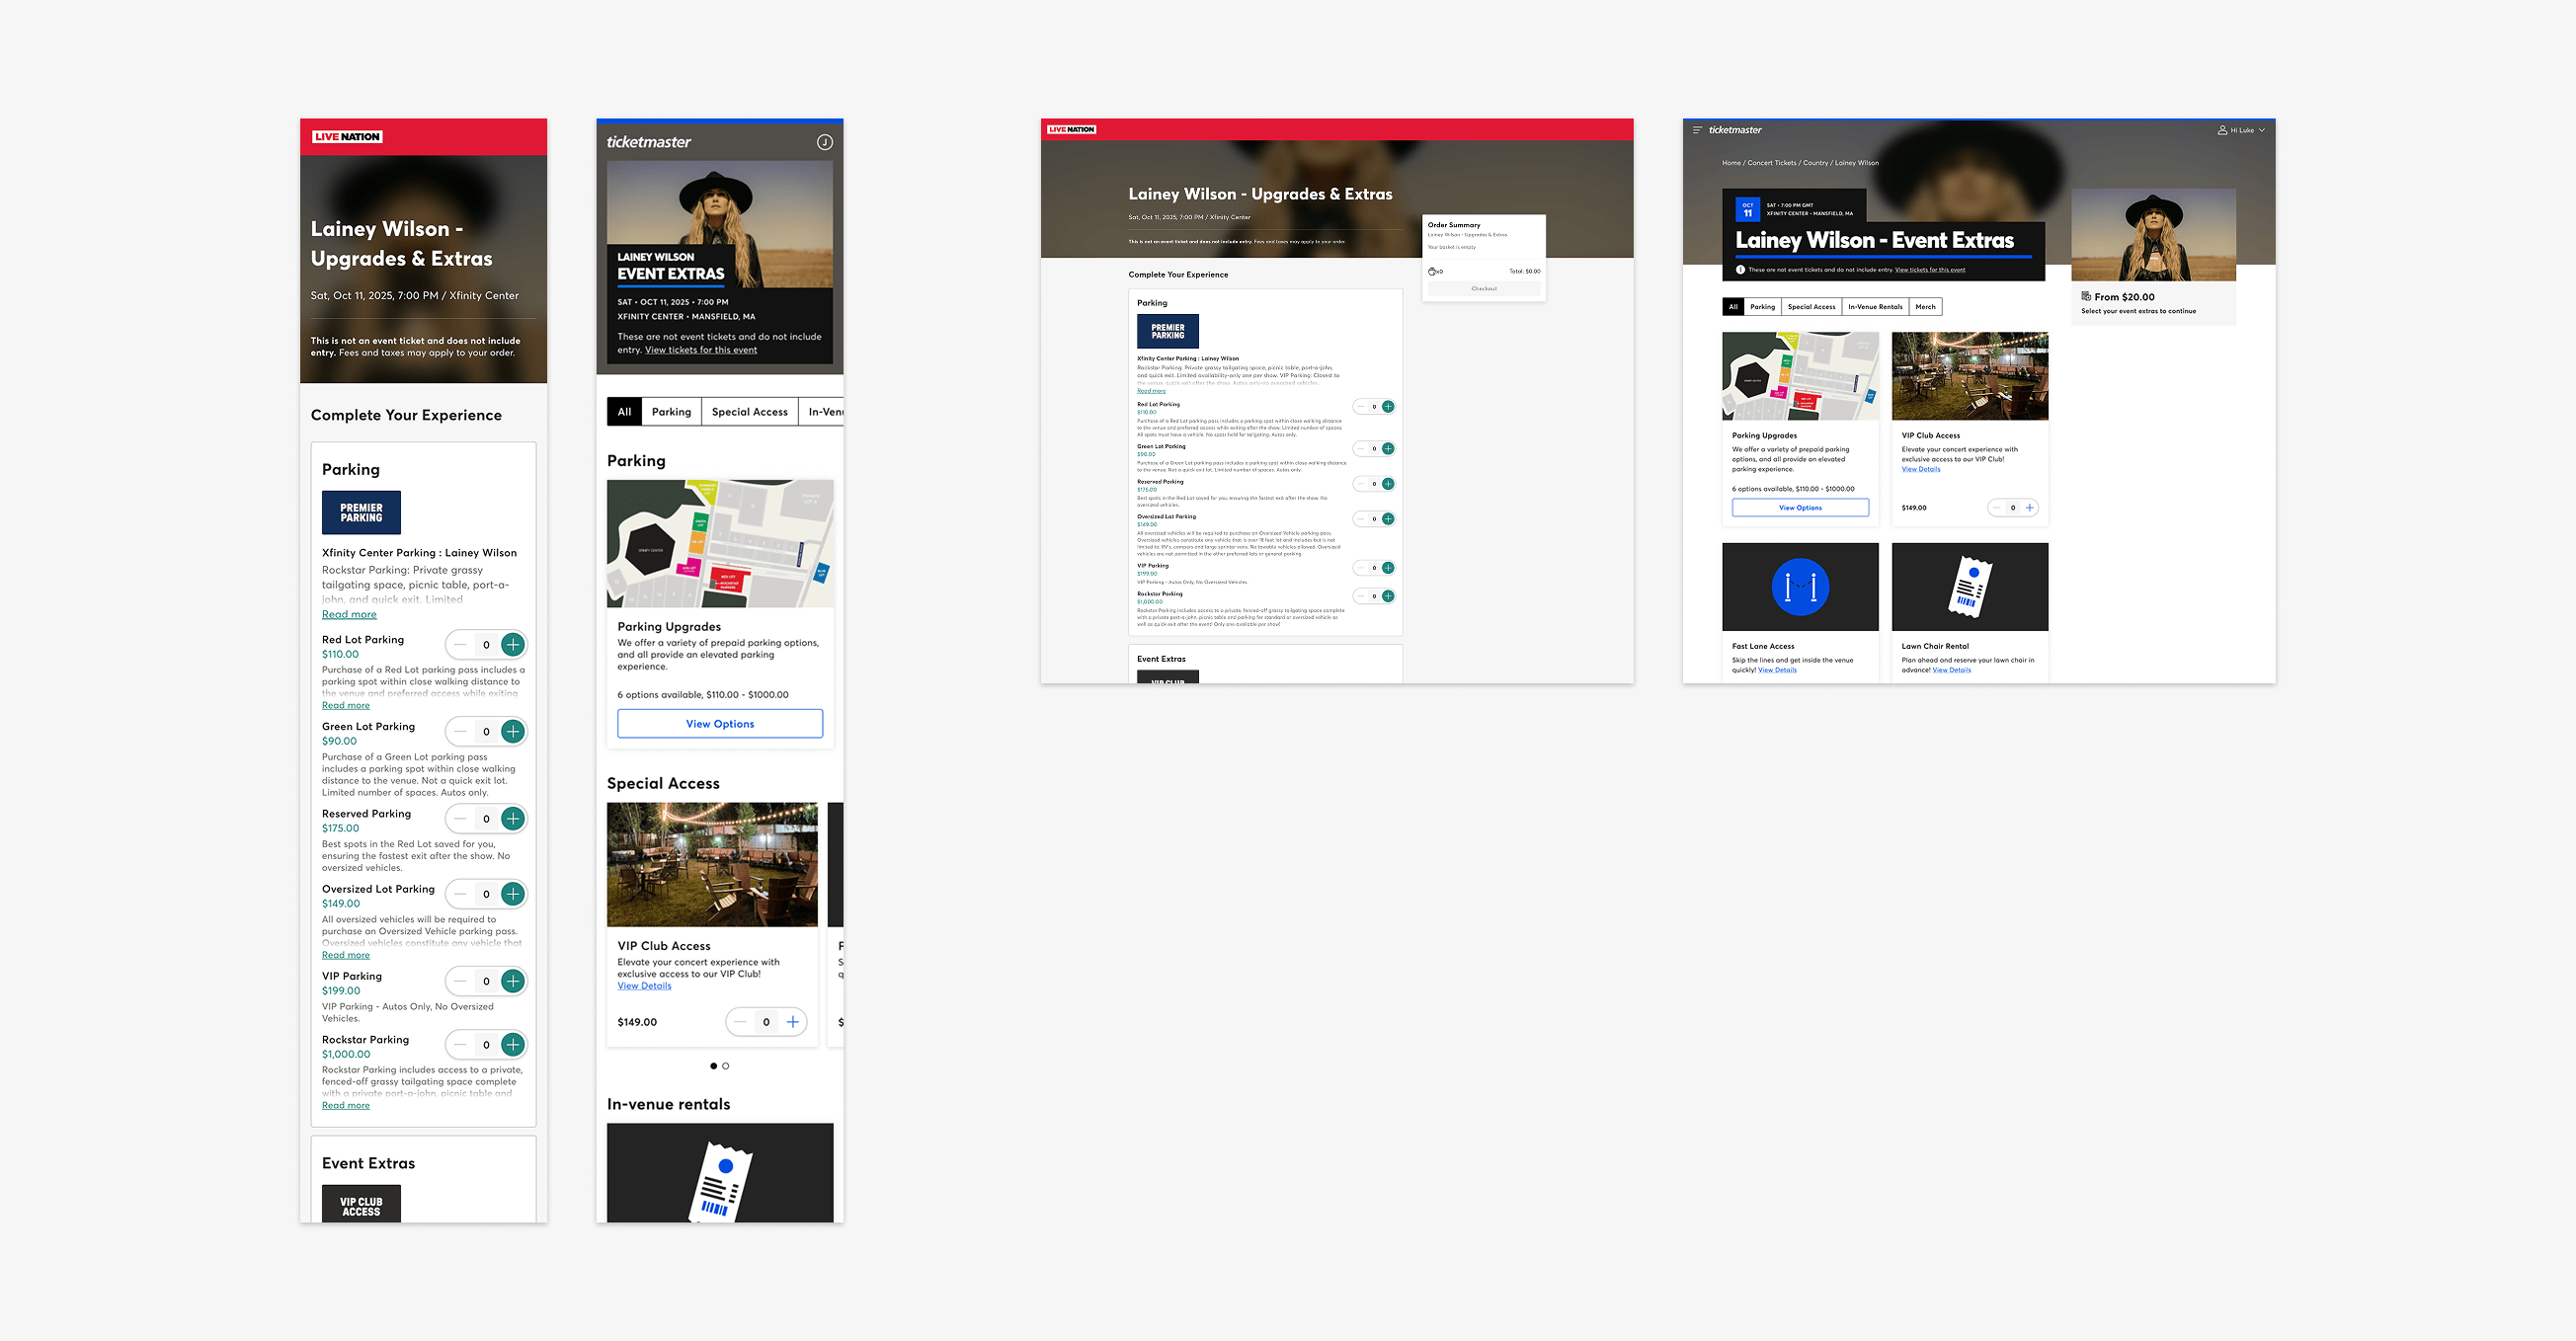The image size is (2576, 1341).
Task: Select the Special Access tab in Ticketmaster desktop
Action: pos(1811,307)
